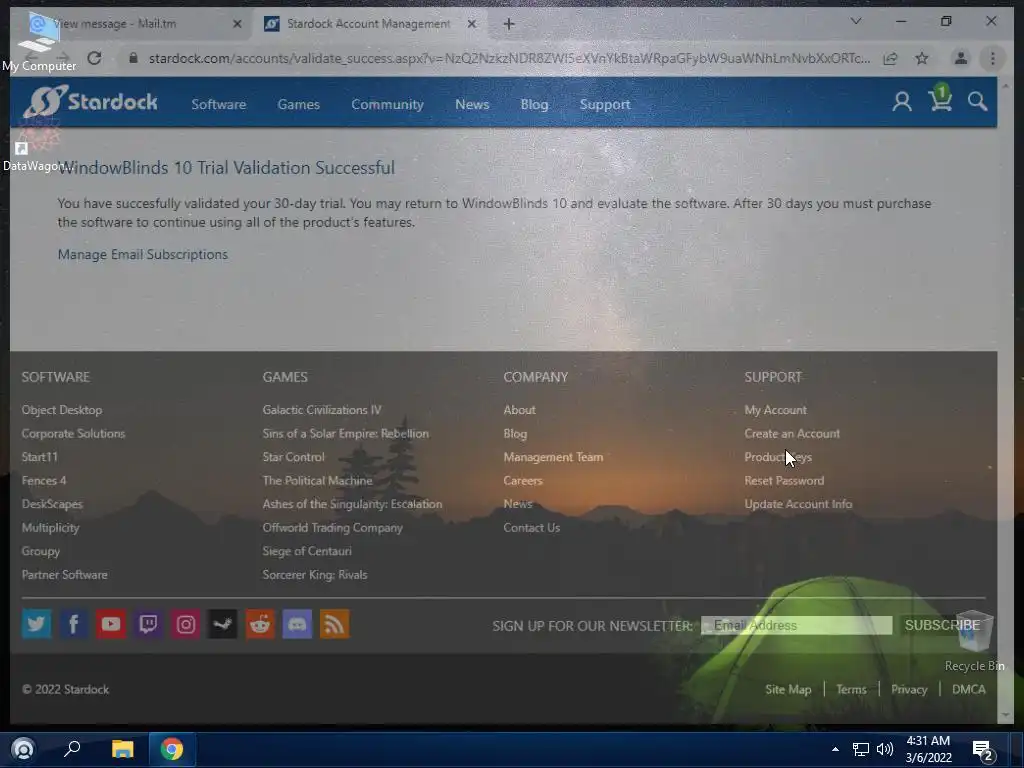The height and width of the screenshot is (768, 1024).
Task: Open Stardock's Twitter page icon
Action: click(x=37, y=624)
